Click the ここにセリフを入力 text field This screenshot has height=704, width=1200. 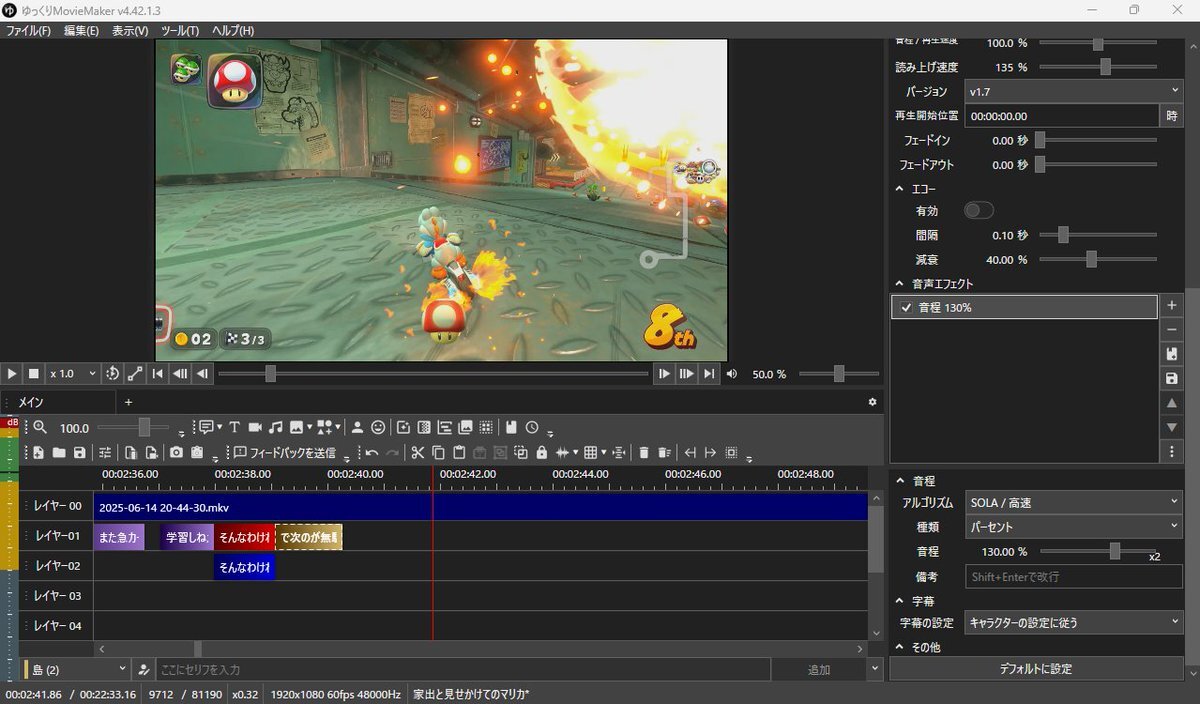point(463,669)
